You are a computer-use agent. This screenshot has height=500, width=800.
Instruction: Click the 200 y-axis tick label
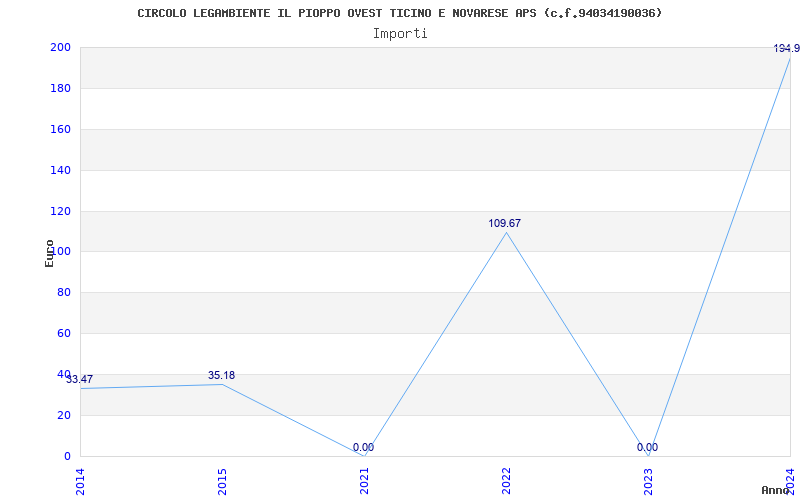pos(60,47)
